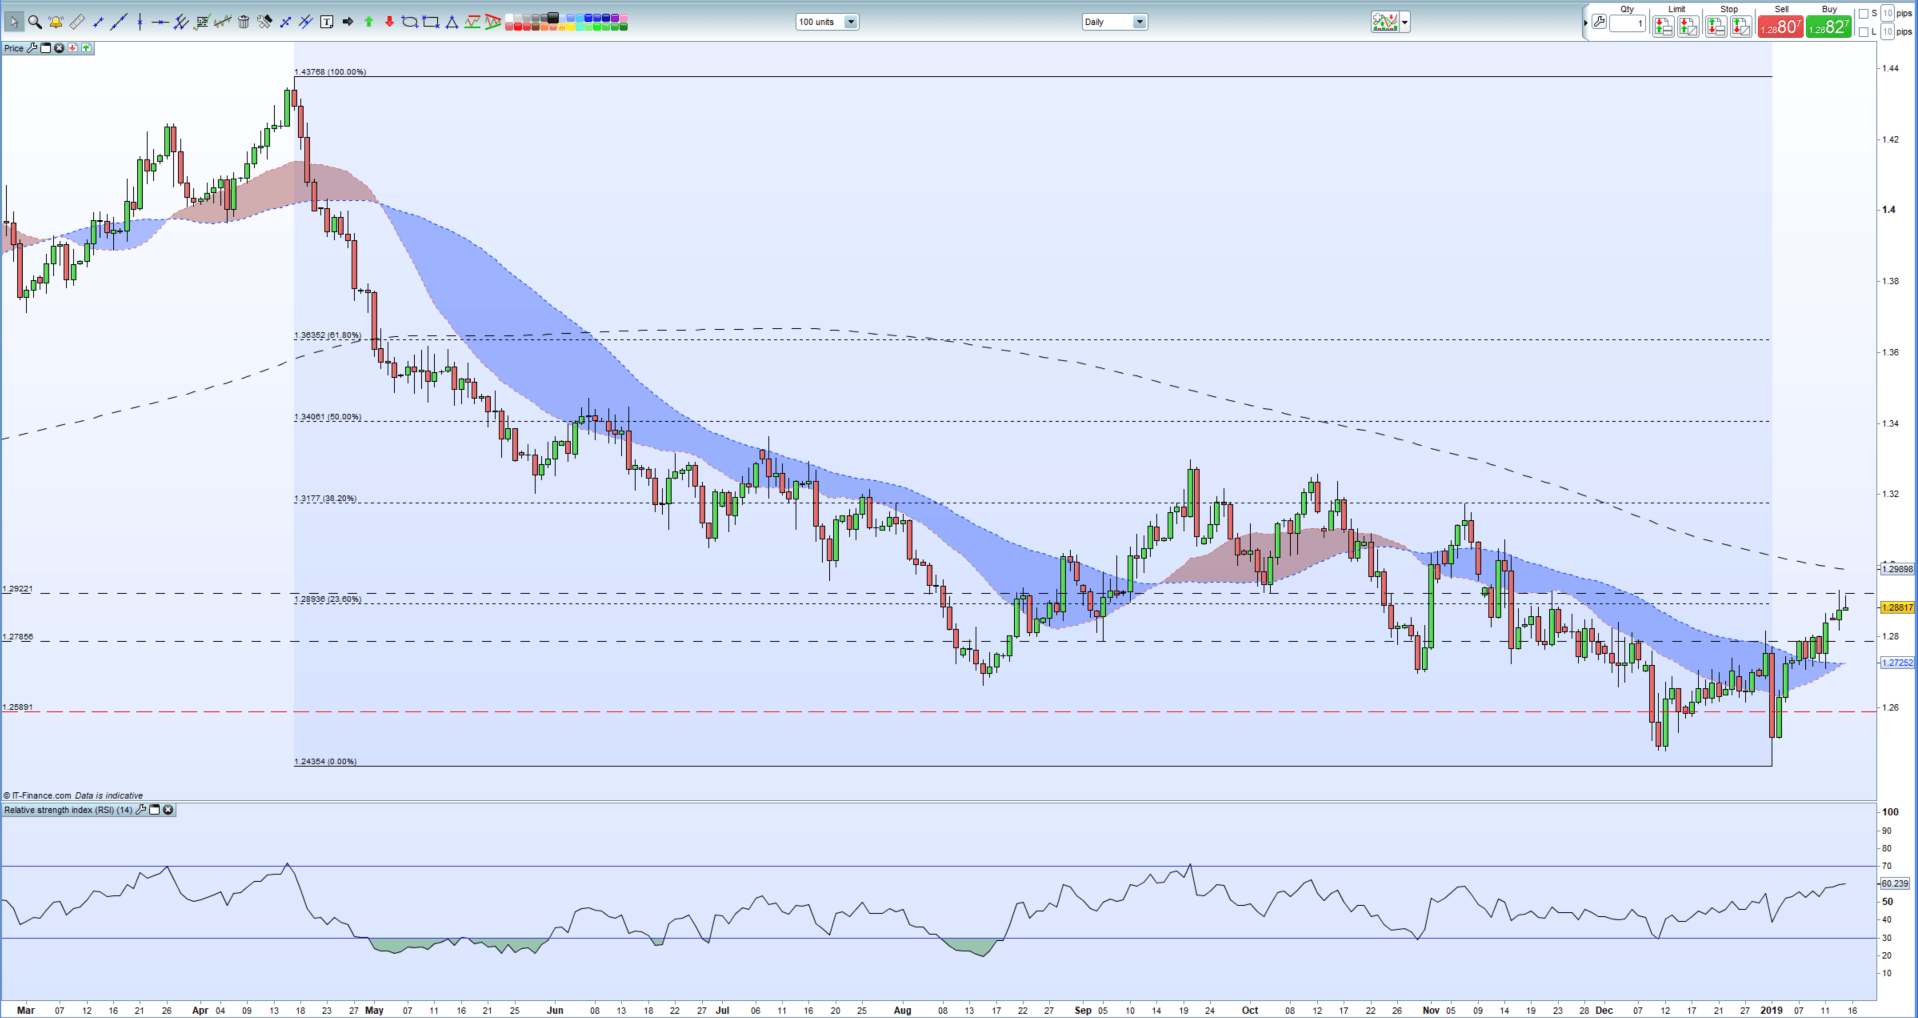This screenshot has width=1918, height=1018.
Task: Click the 1.29221 horizontal line label
Action: pos(18,589)
